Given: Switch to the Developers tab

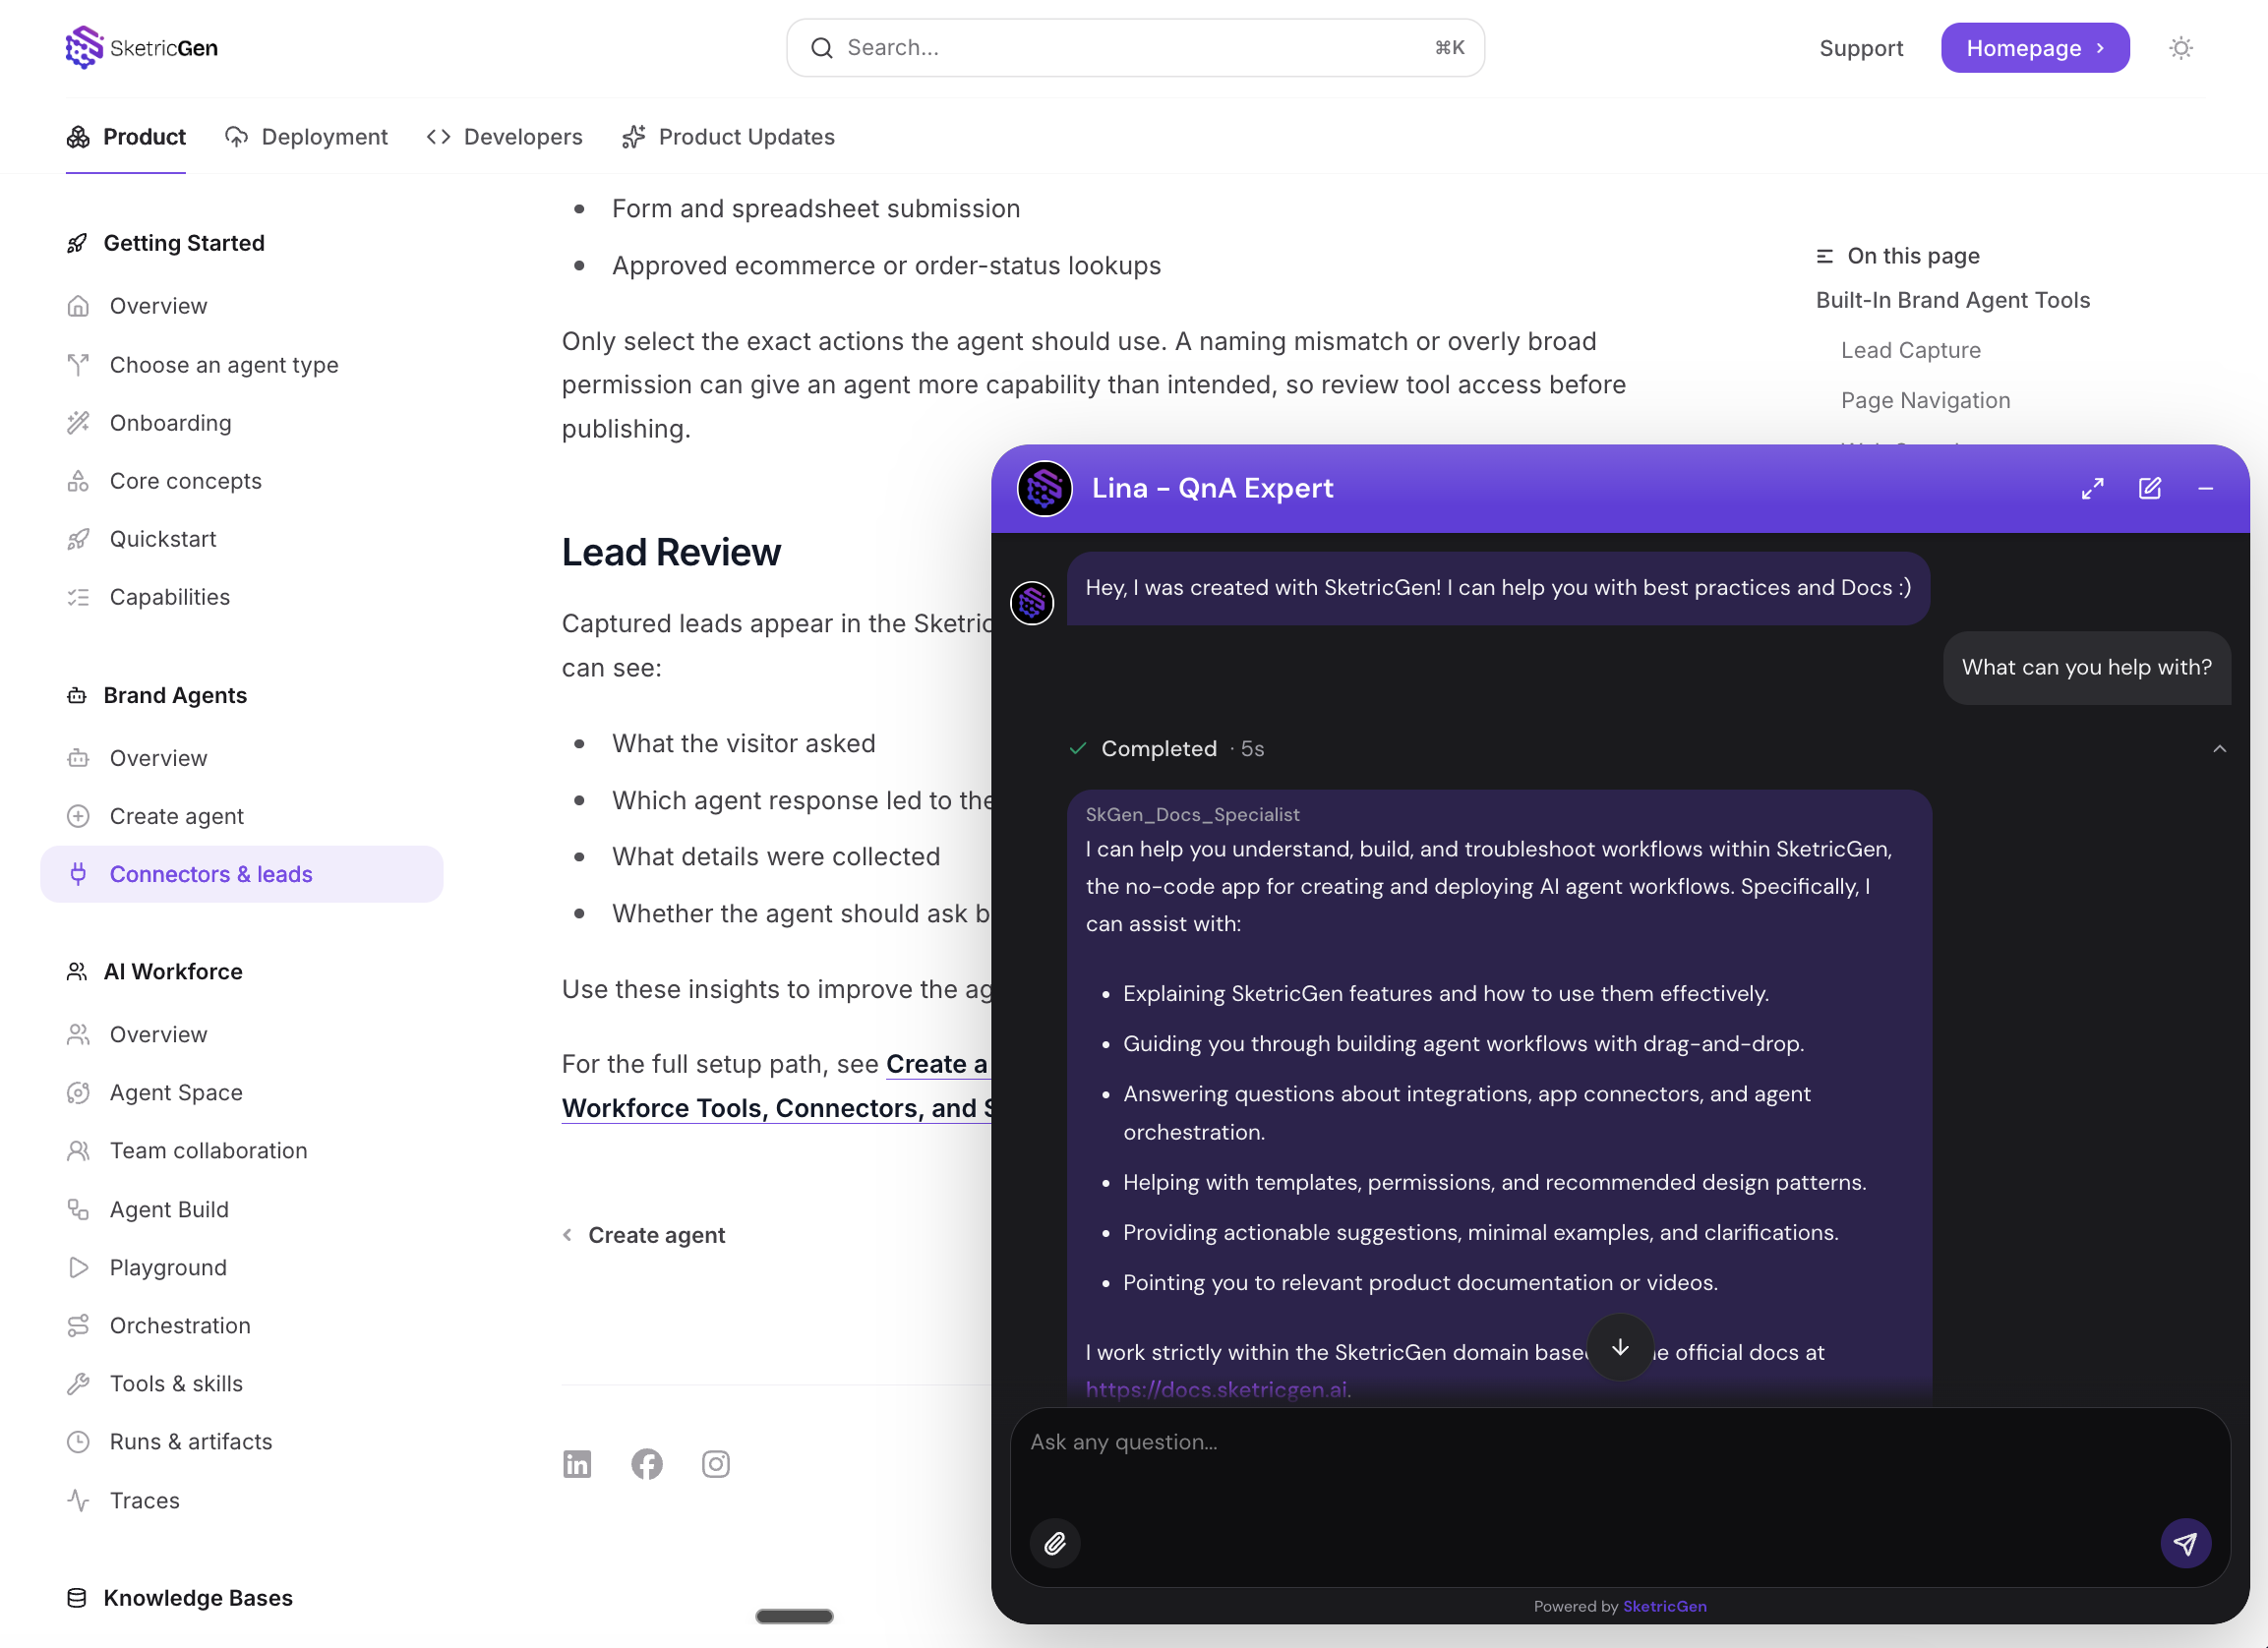Looking at the screenshot, I should [504, 137].
